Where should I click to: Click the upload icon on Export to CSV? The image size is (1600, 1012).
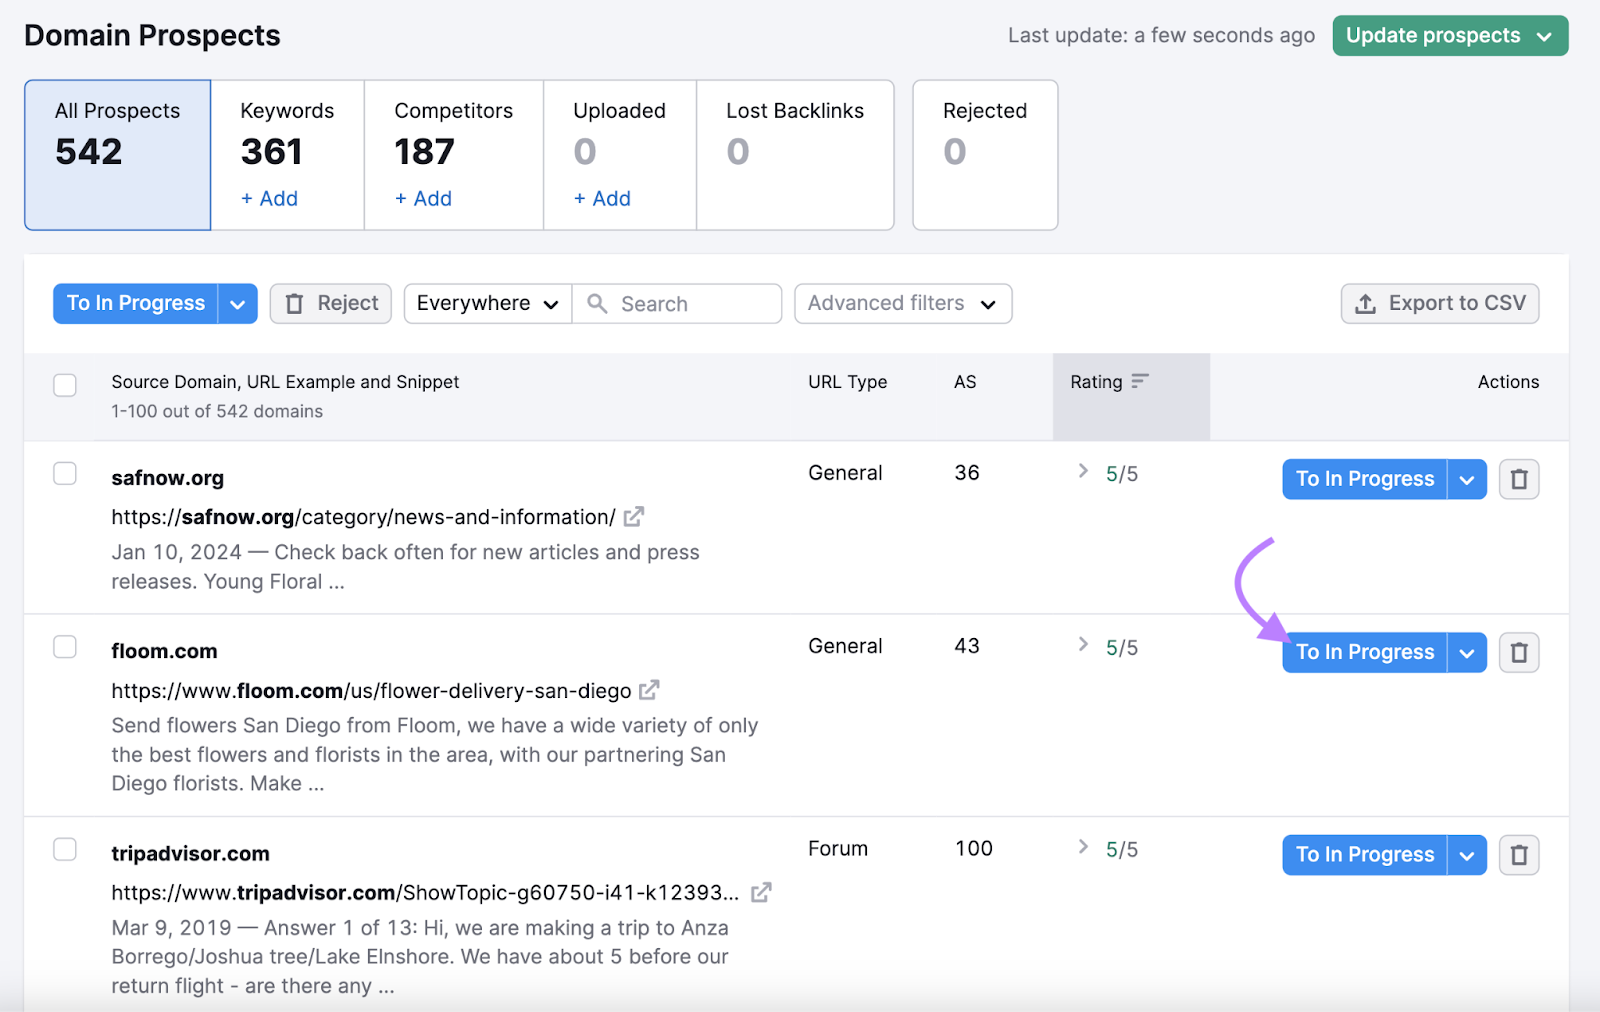[x=1365, y=303]
